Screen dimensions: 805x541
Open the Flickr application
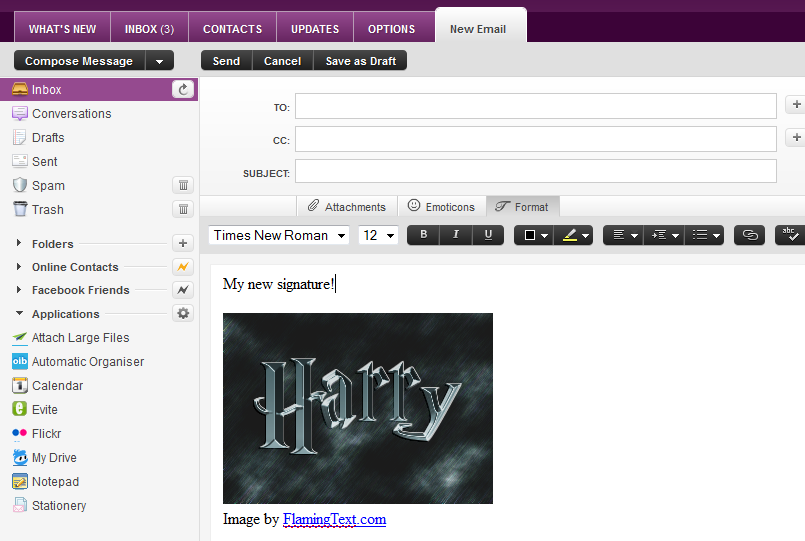(x=46, y=434)
